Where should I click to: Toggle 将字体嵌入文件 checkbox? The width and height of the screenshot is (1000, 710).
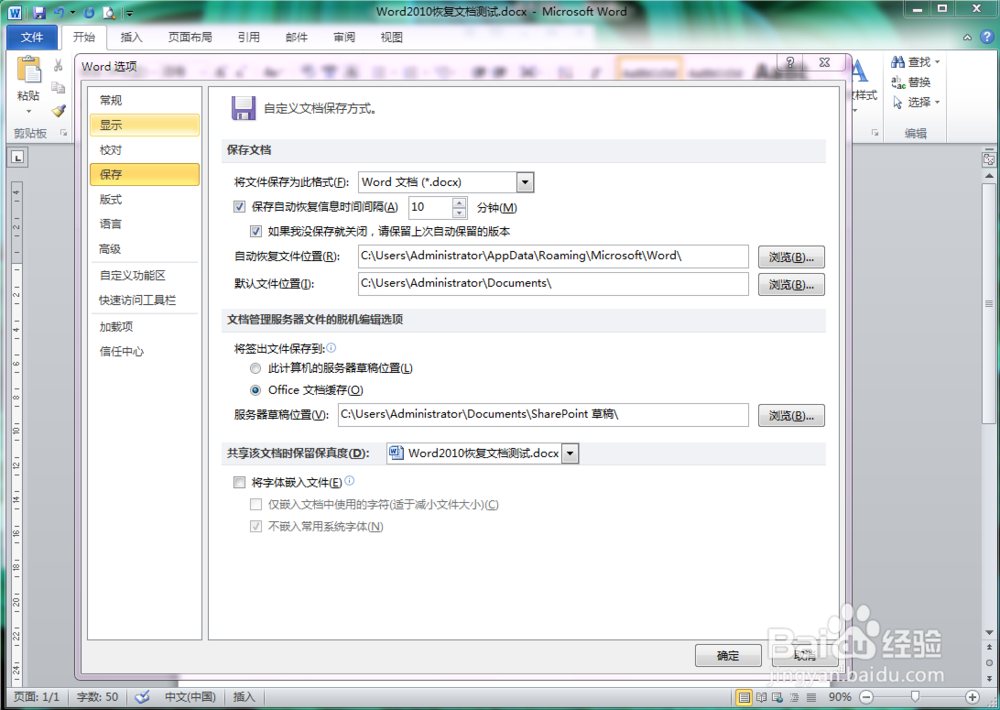(x=239, y=482)
